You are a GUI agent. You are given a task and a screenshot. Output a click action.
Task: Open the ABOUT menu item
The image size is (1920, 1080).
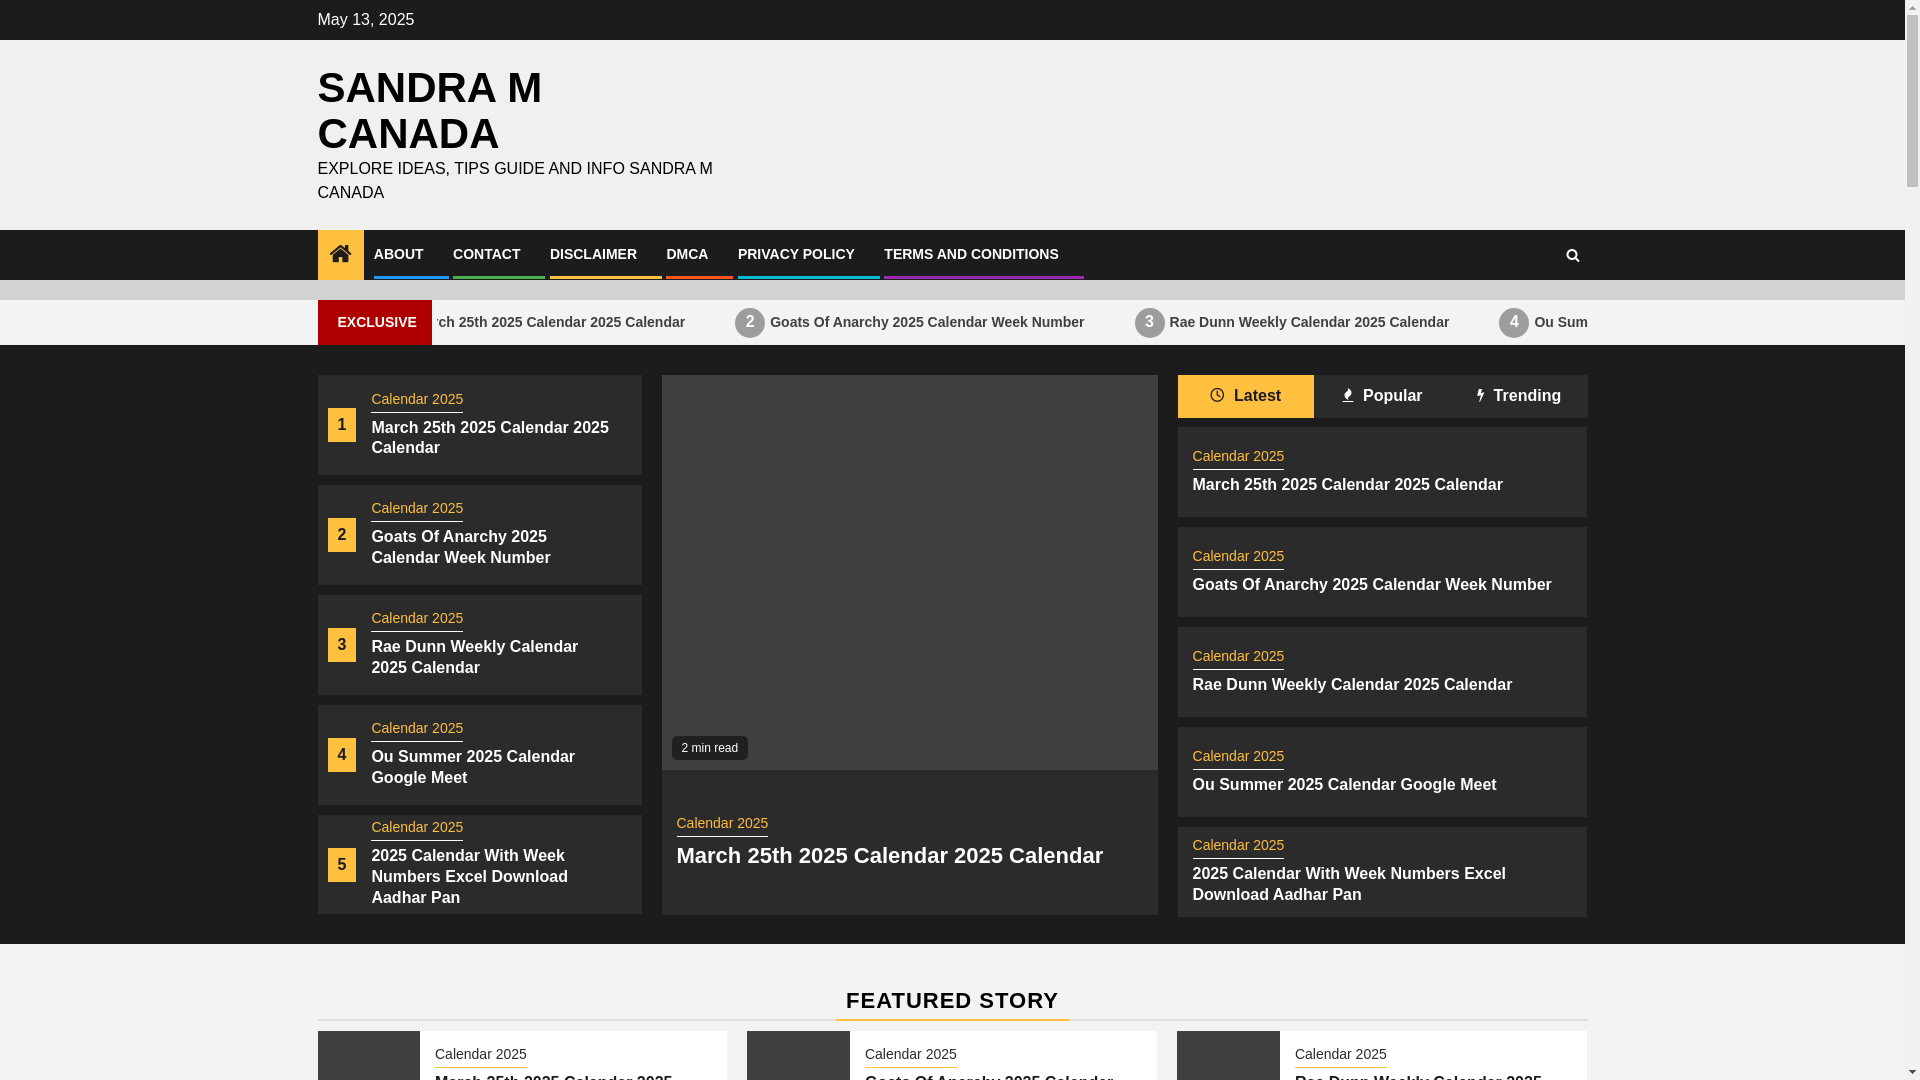(x=398, y=254)
